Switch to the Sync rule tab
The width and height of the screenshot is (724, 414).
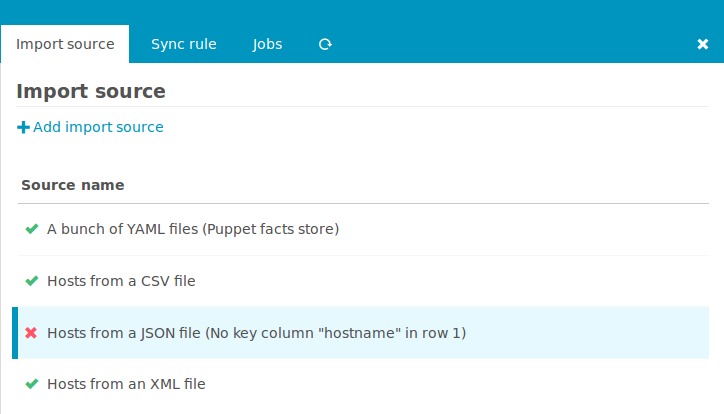pyautogui.click(x=183, y=44)
